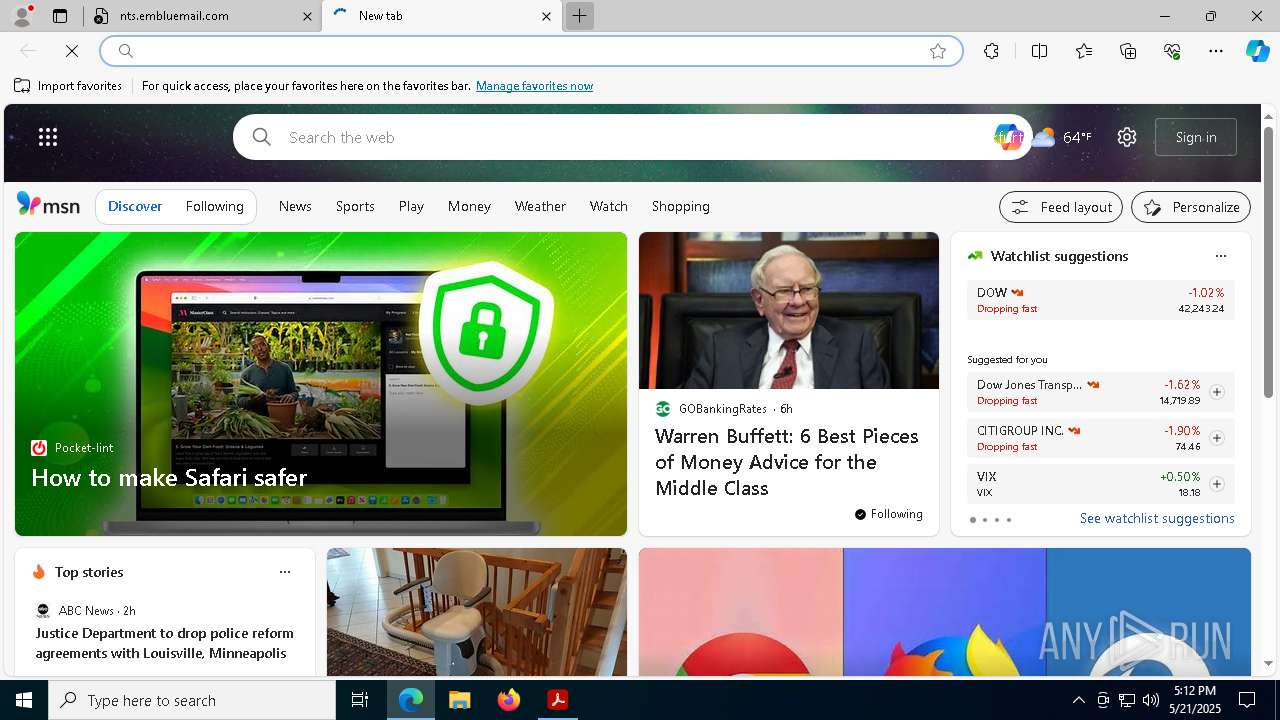Launch Firefox from the taskbar

click(509, 700)
